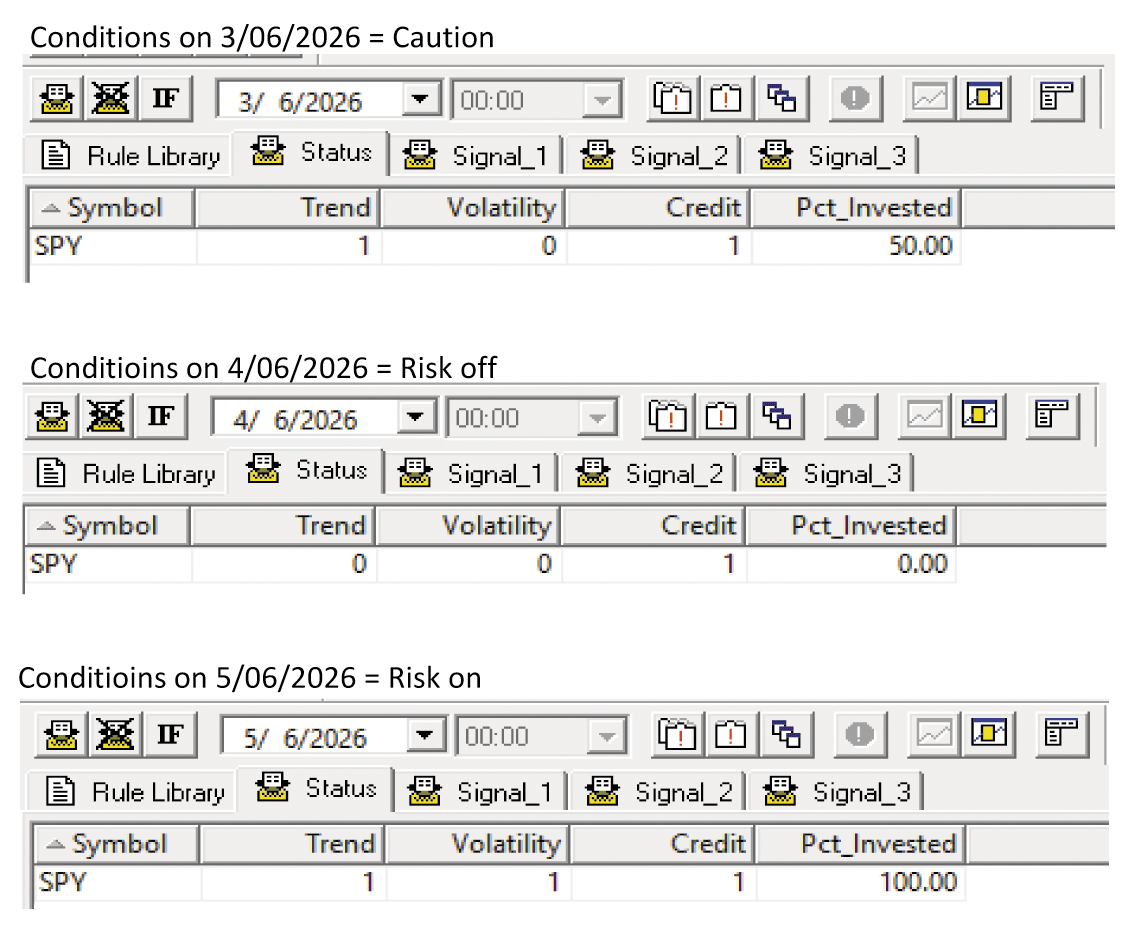1139x927 pixels.
Task: Open Rule Library tab in the Risk off panel
Action: point(126,474)
